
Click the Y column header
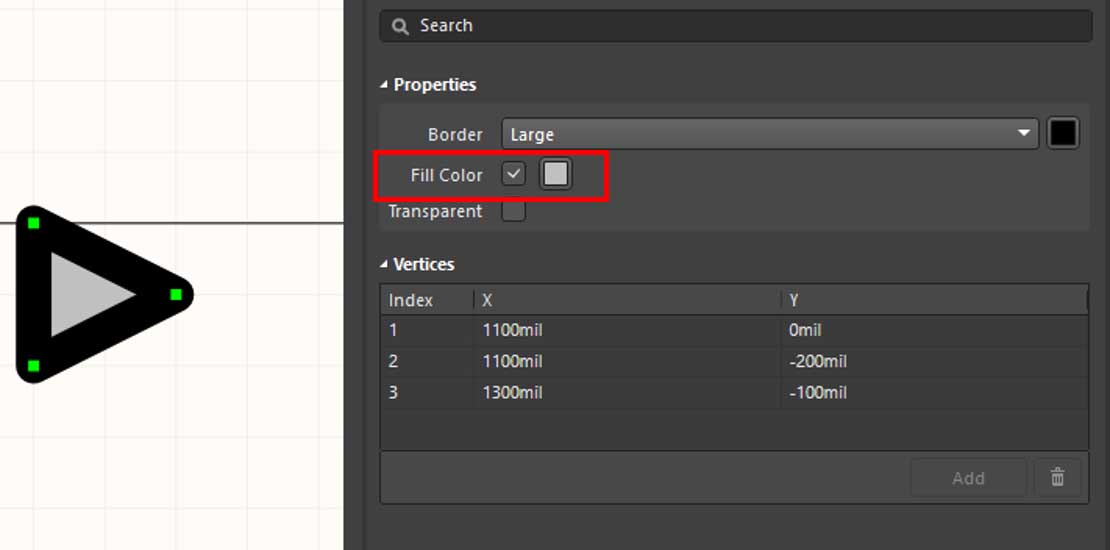932,300
